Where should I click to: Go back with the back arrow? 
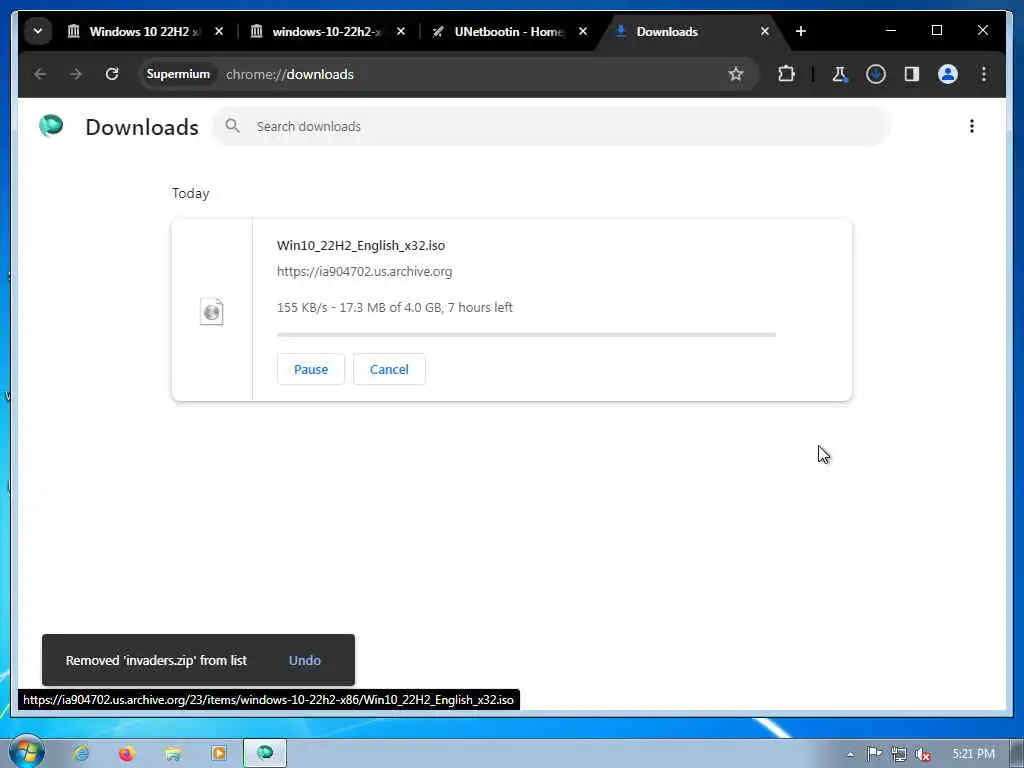(x=40, y=74)
